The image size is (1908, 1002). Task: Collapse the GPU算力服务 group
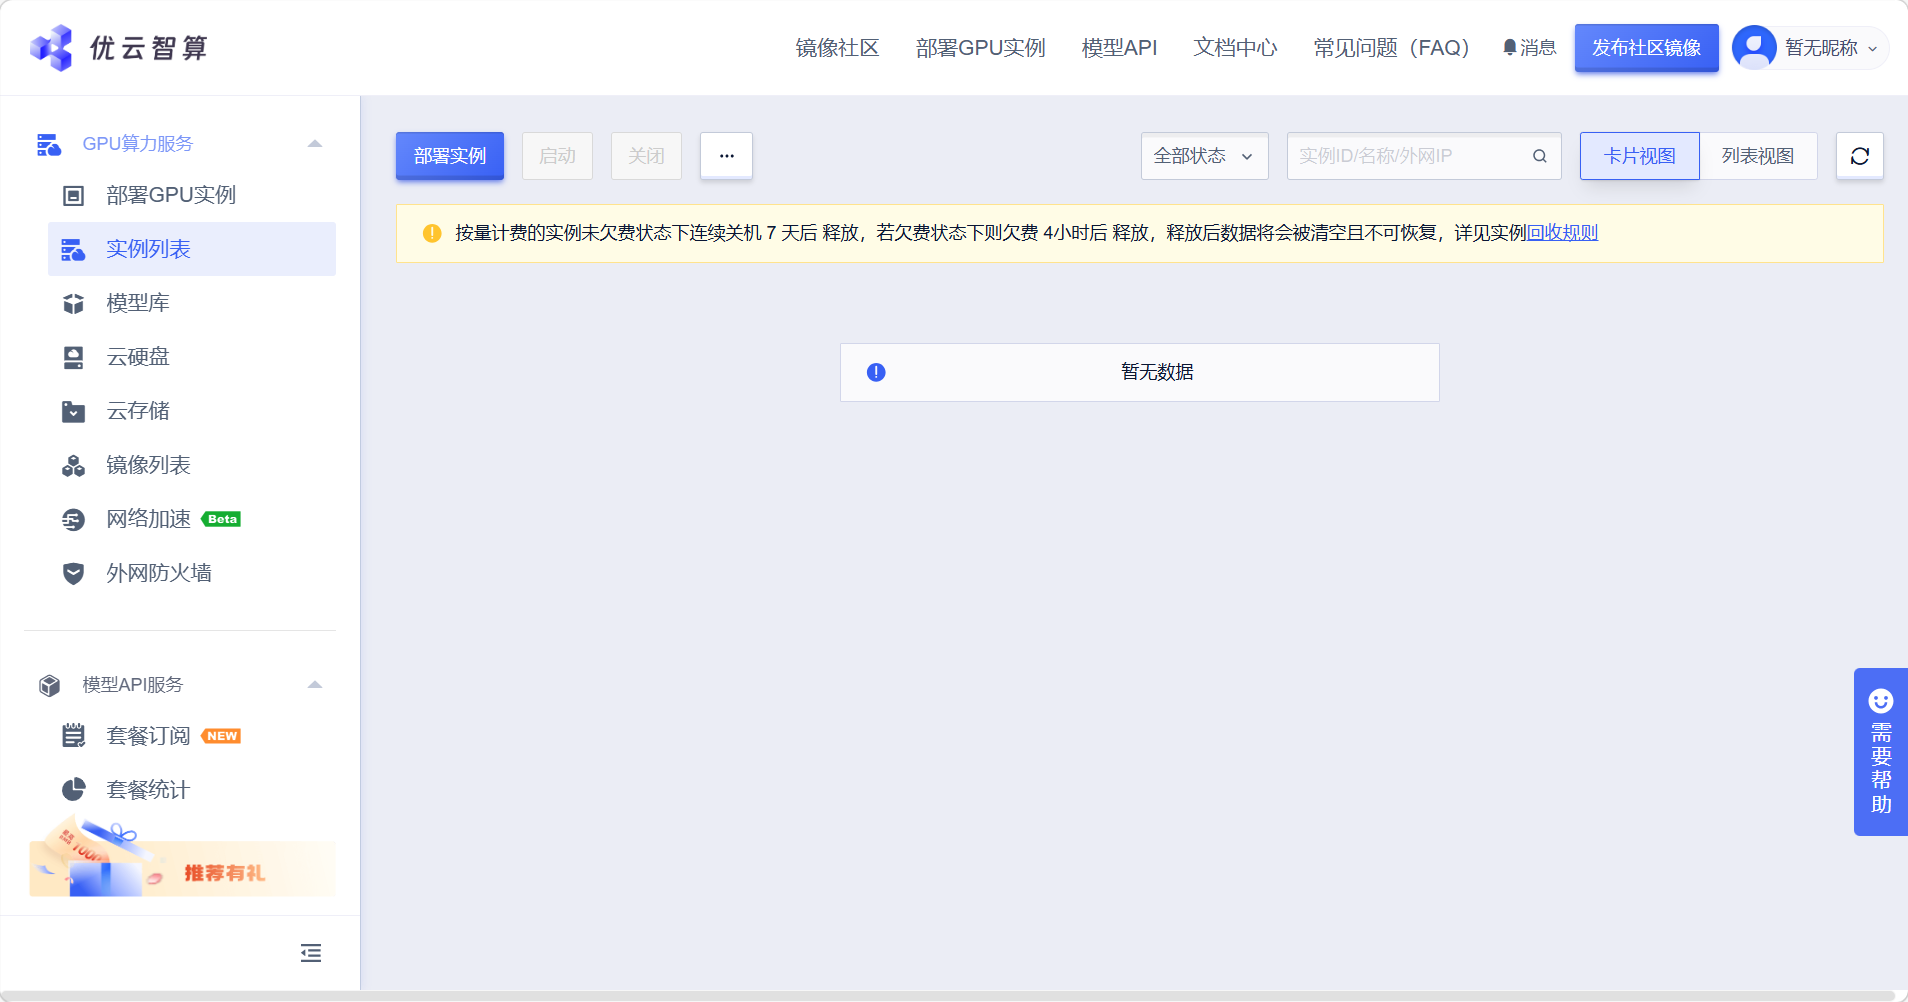(x=315, y=143)
